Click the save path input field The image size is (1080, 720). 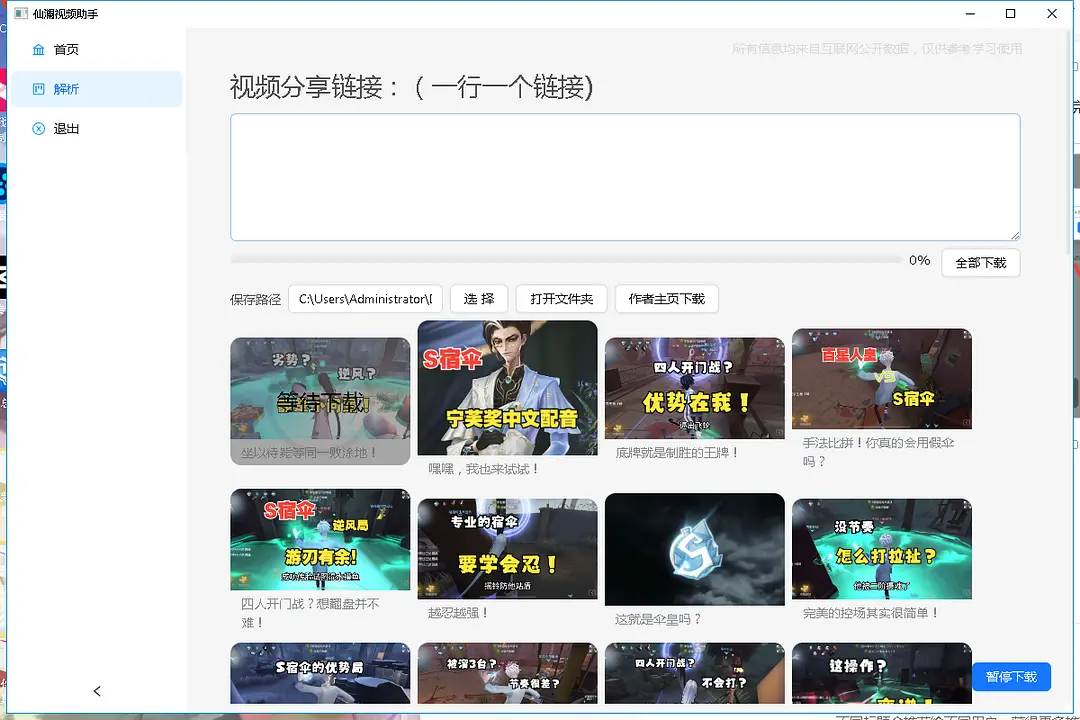point(366,299)
